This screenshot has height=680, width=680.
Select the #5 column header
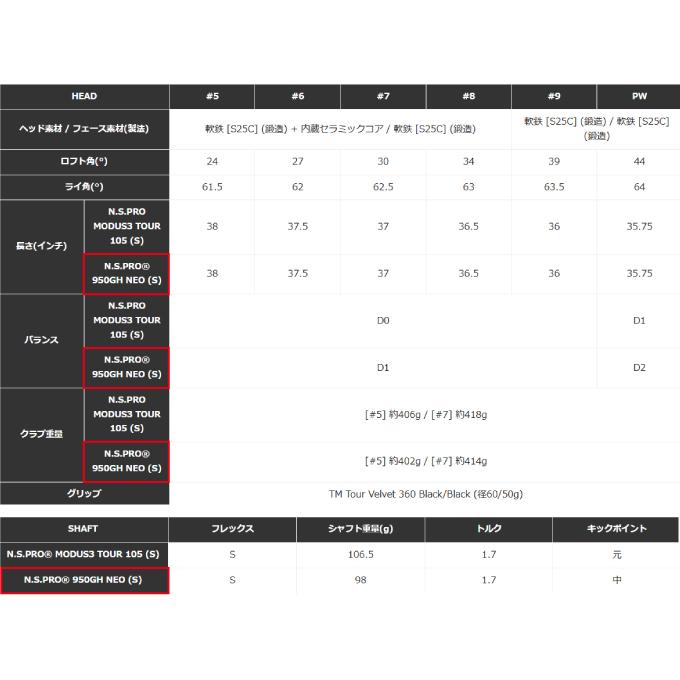(x=212, y=96)
